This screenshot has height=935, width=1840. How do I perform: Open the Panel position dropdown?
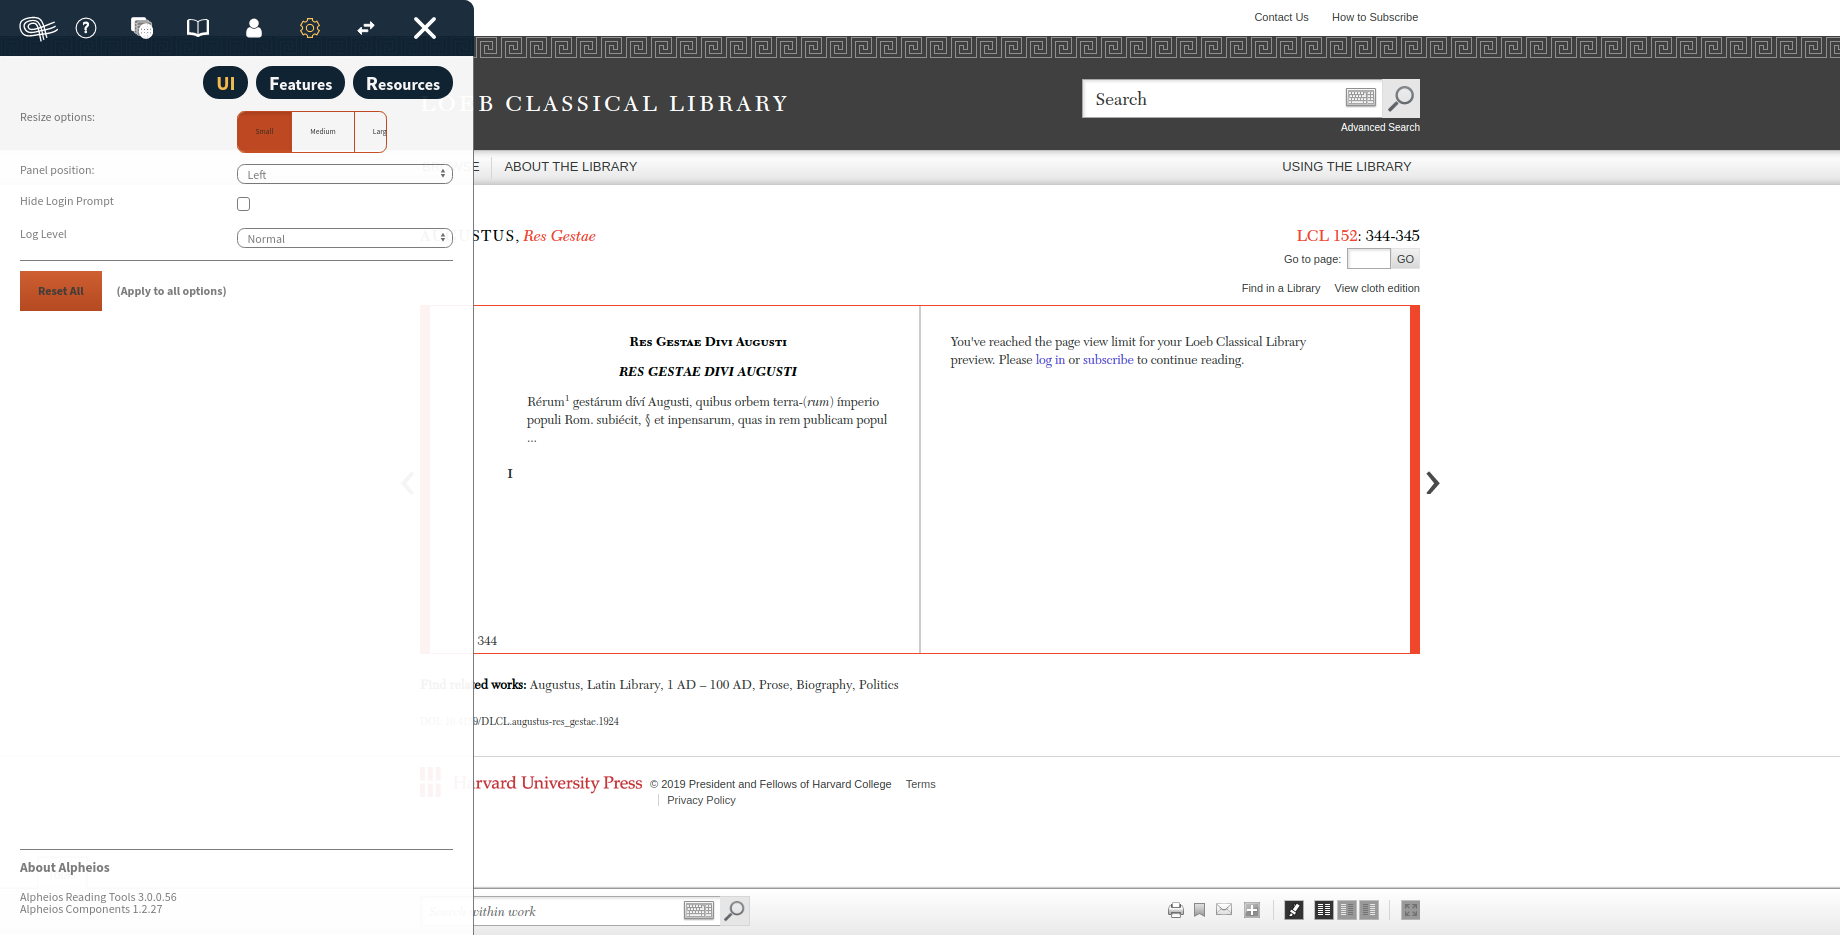coord(344,173)
